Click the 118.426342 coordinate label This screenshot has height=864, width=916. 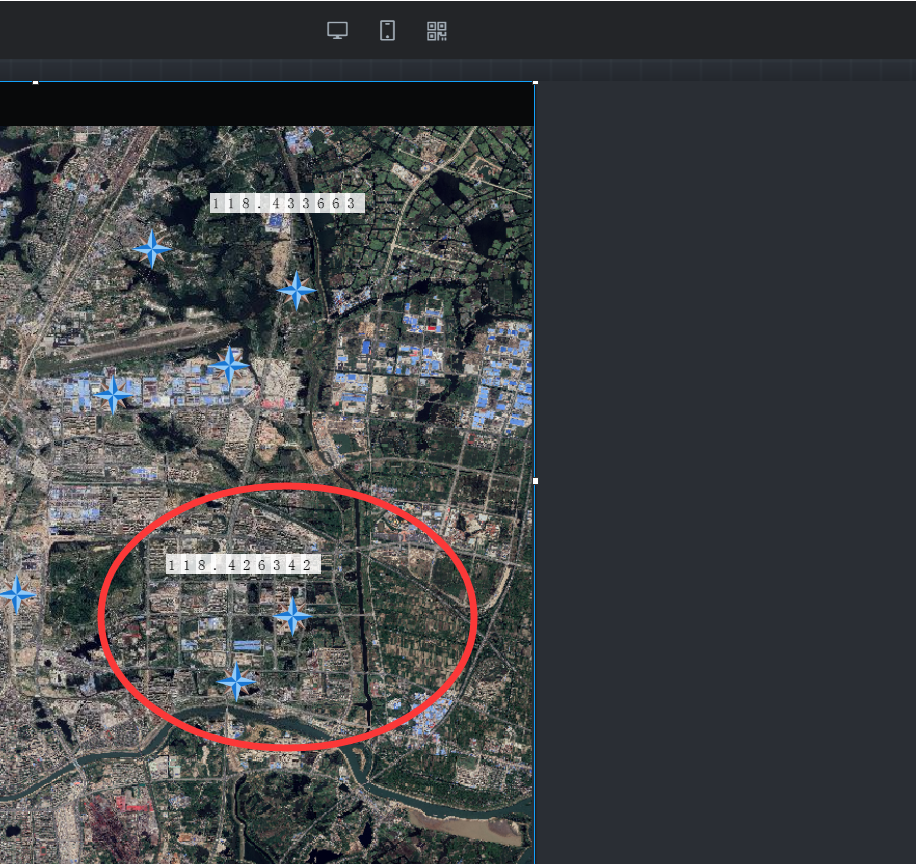click(x=243, y=565)
